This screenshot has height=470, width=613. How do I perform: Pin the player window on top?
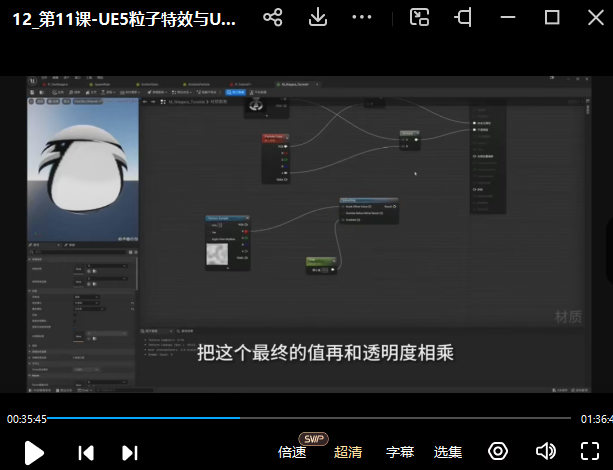(464, 18)
